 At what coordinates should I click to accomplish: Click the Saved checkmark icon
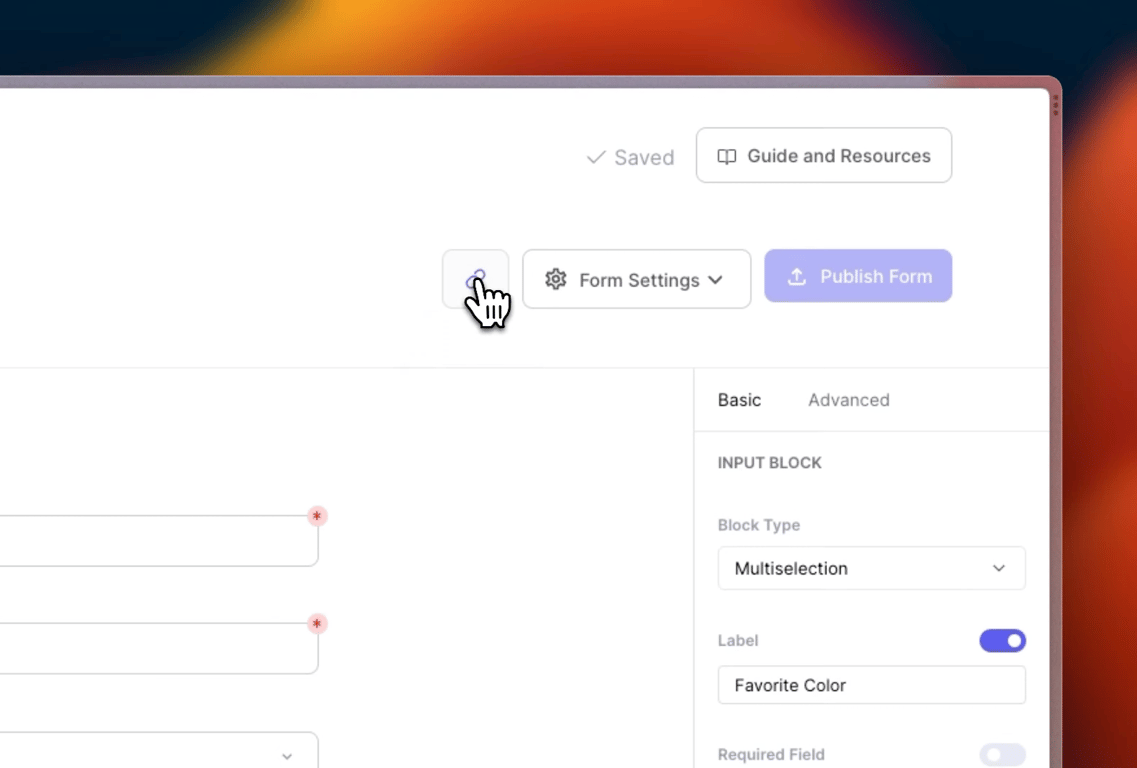(596, 157)
